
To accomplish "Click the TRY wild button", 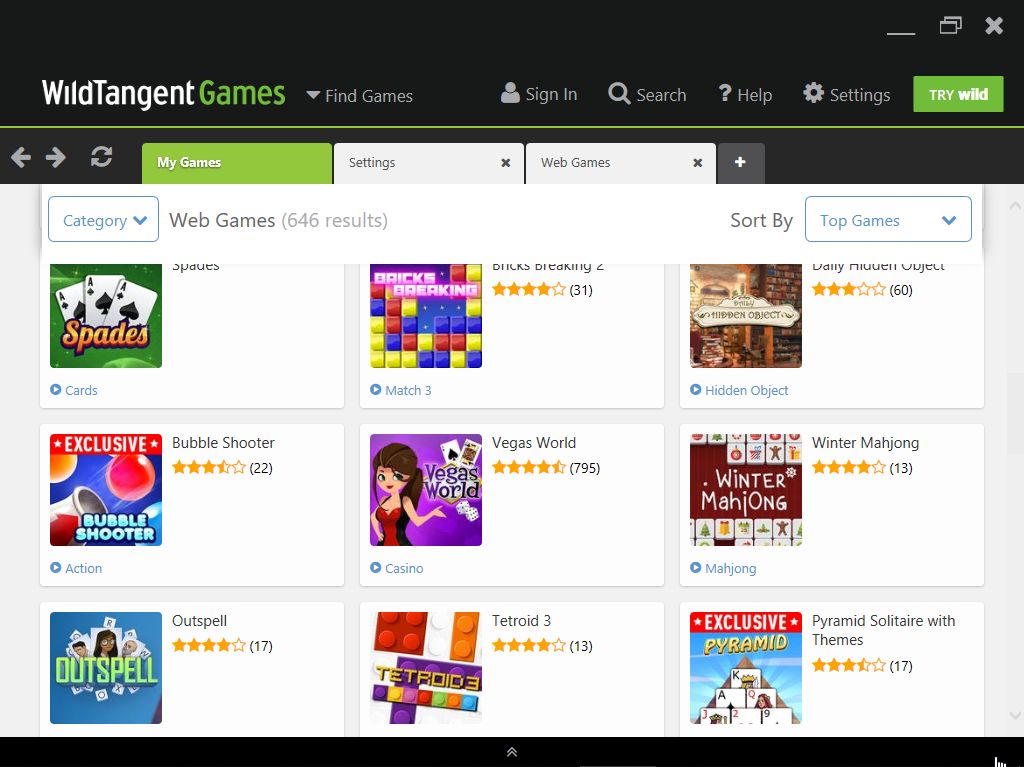I will point(958,95).
